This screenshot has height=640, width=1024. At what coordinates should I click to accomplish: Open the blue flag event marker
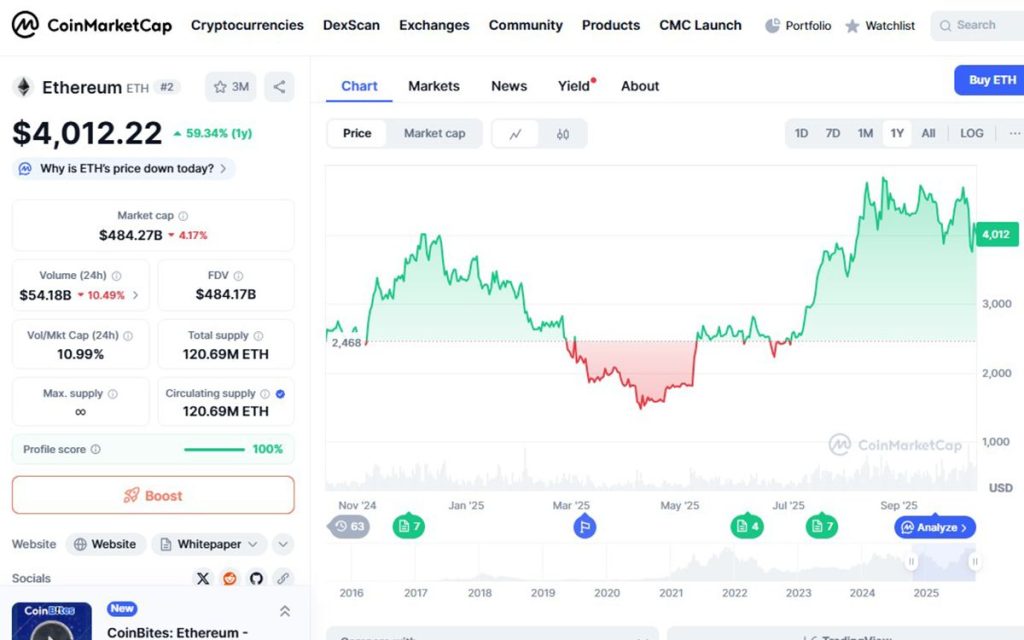click(x=584, y=526)
